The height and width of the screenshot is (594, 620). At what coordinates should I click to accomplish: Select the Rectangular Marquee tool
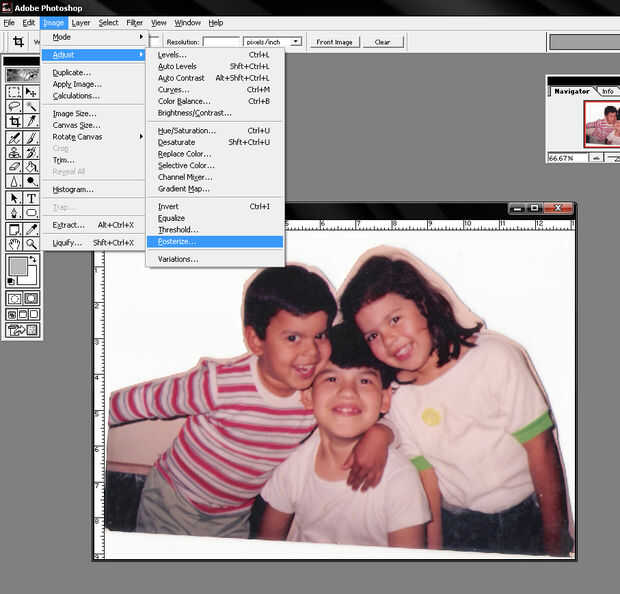(14, 92)
